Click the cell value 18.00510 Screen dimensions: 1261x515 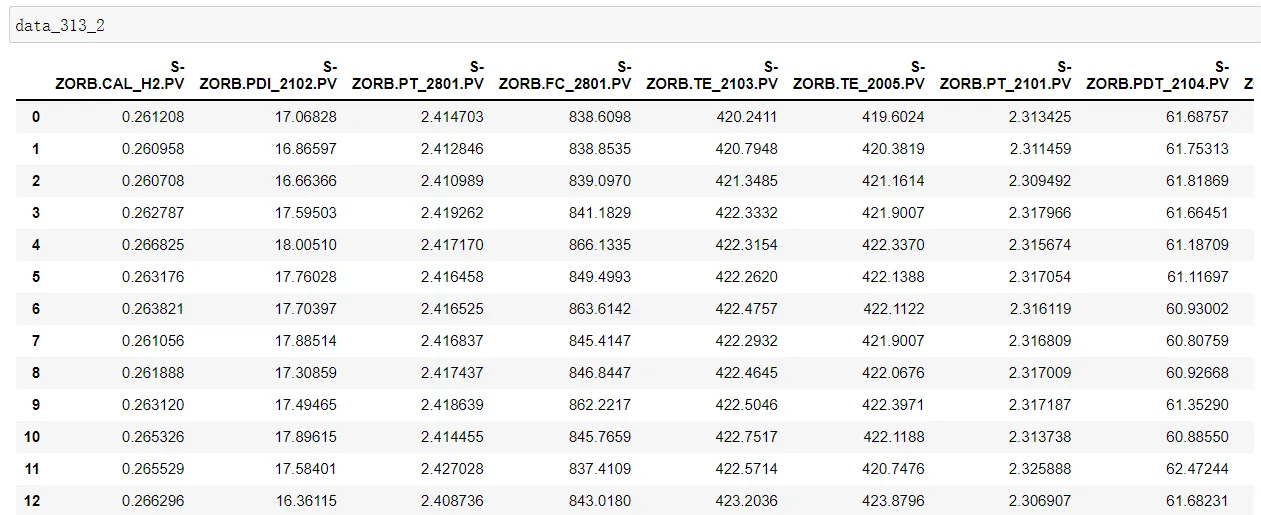[x=306, y=245]
